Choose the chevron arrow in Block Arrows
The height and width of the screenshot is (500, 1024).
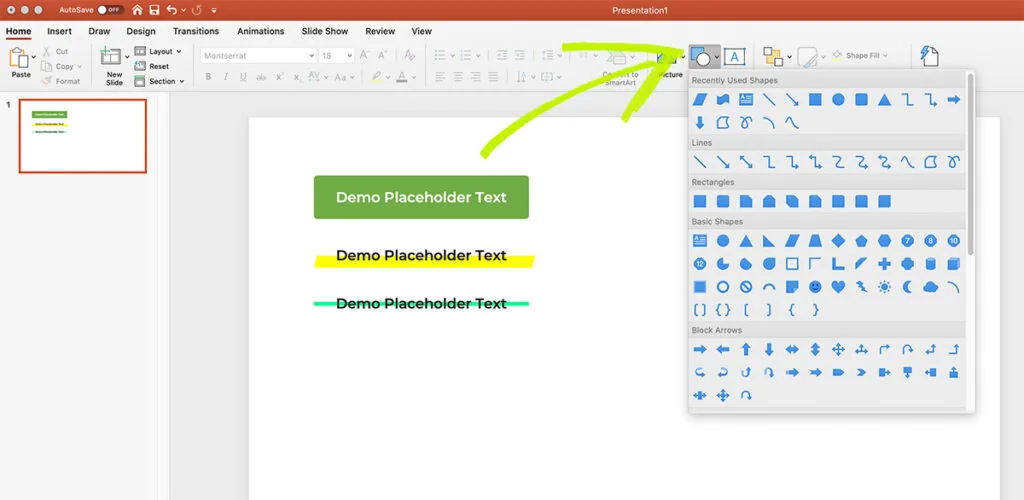pyautogui.click(x=861, y=373)
